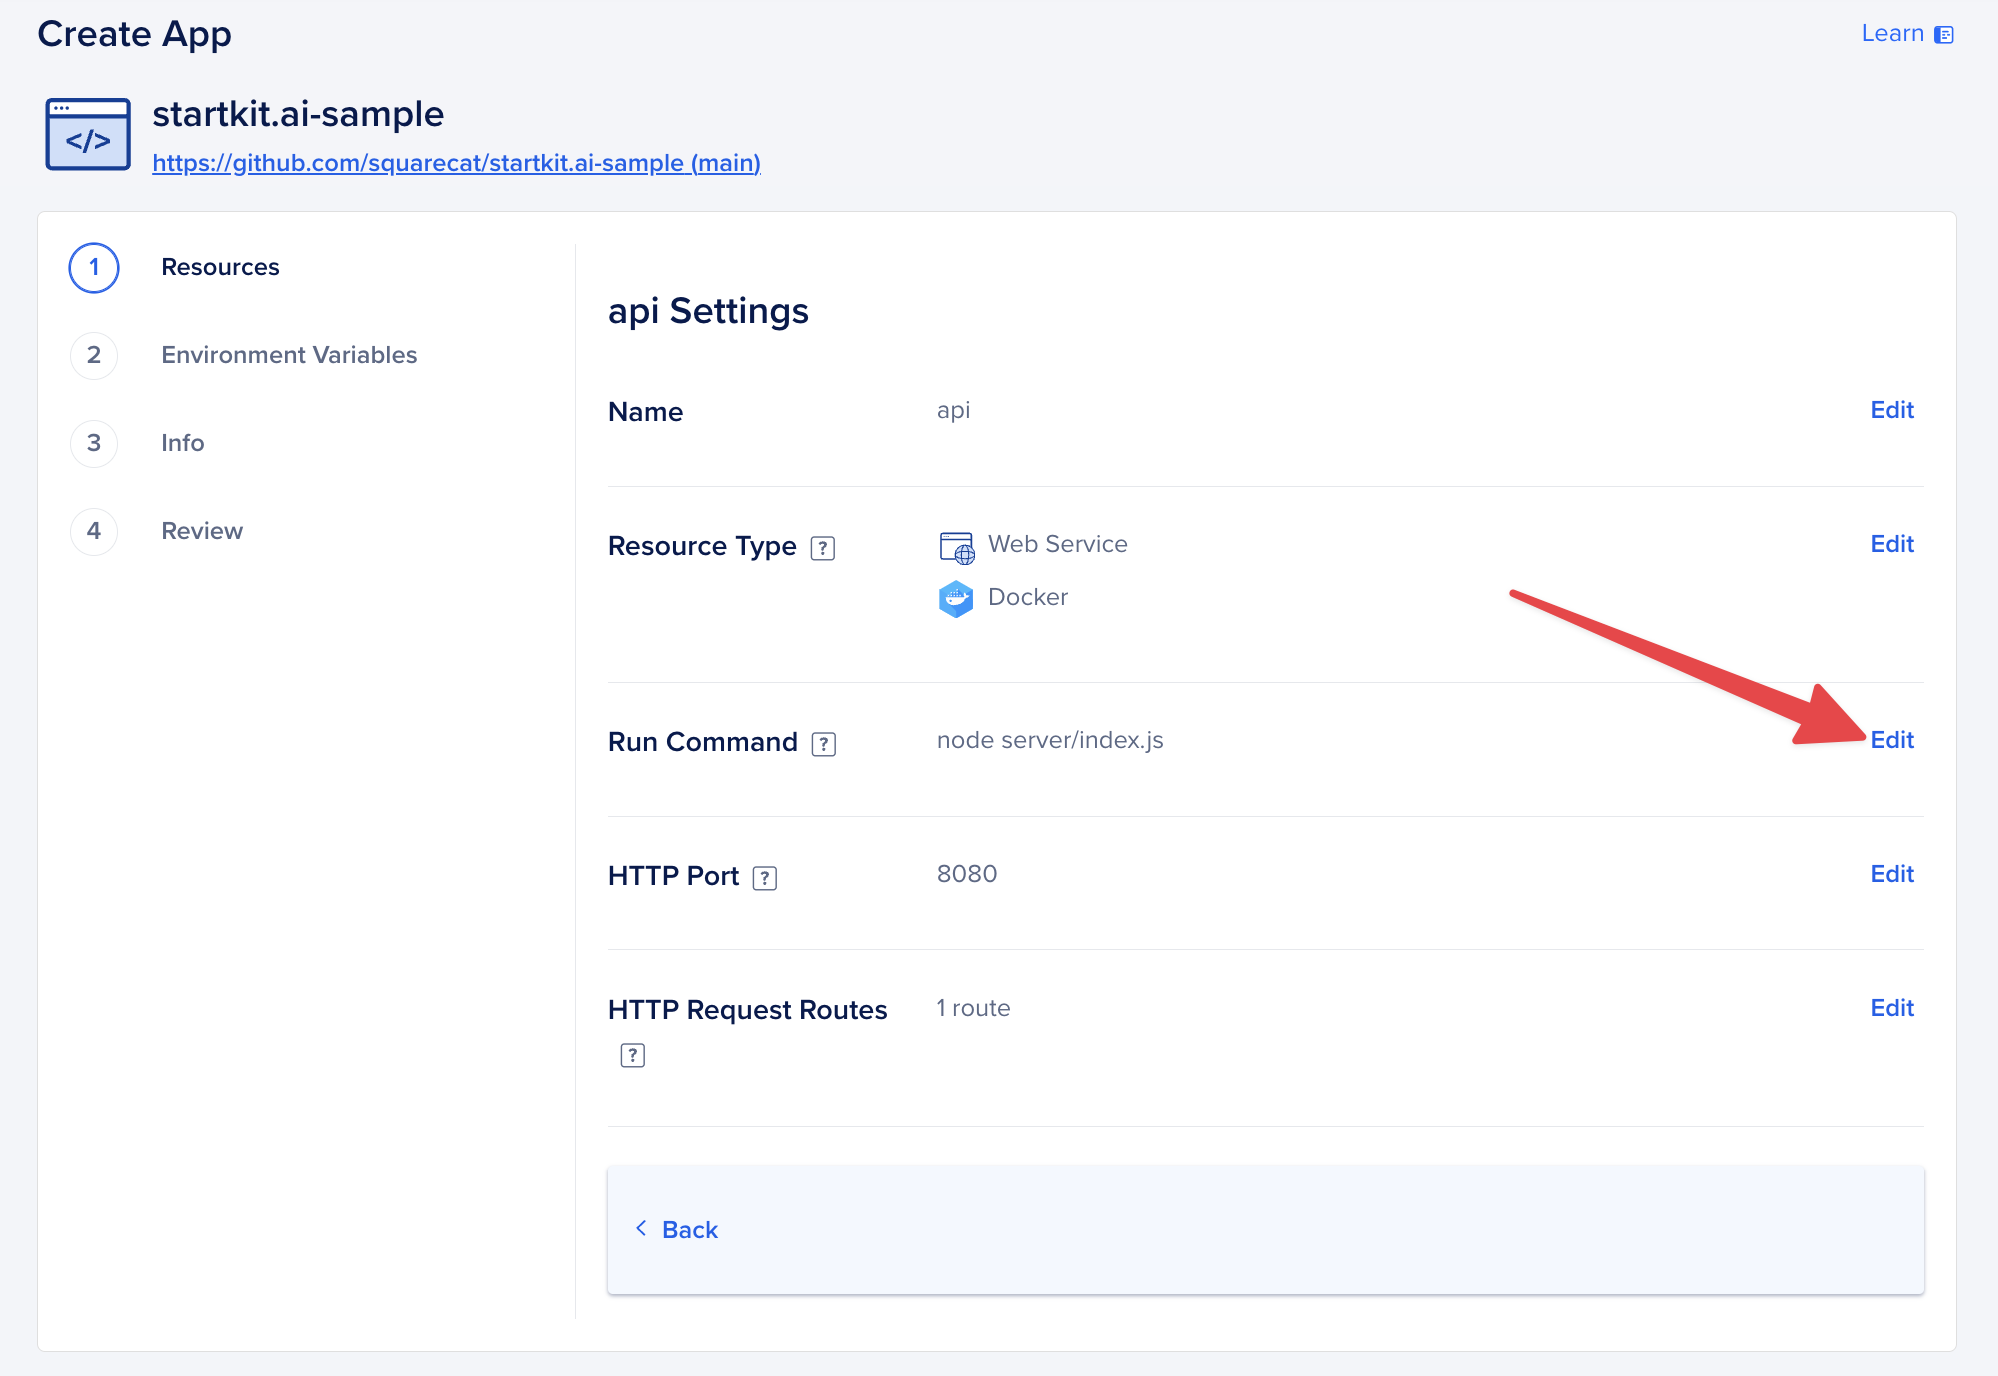Jump to the Review step
The image size is (1998, 1376).
click(202, 531)
